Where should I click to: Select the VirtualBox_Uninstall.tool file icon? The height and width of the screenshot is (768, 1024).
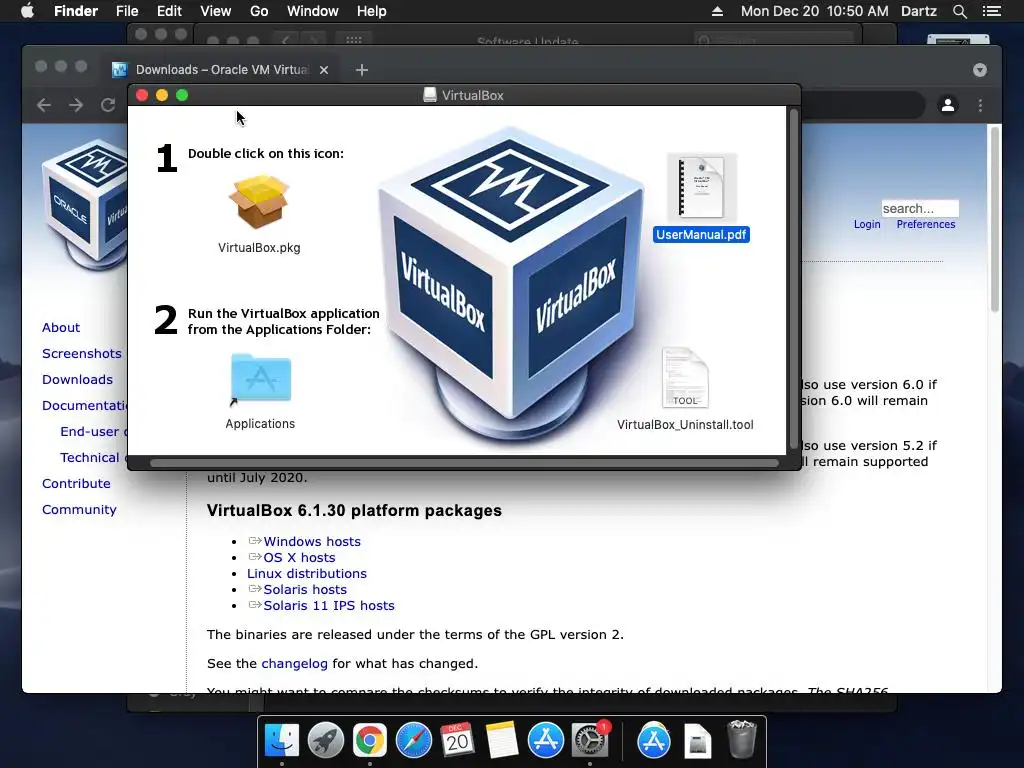685,378
